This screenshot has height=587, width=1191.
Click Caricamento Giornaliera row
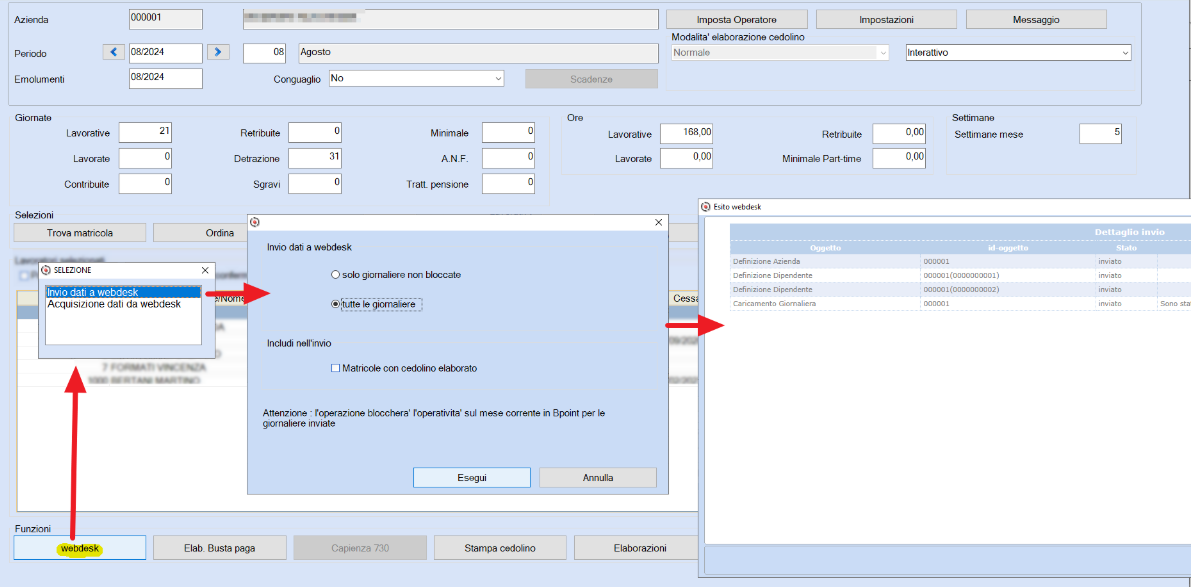[960, 304]
